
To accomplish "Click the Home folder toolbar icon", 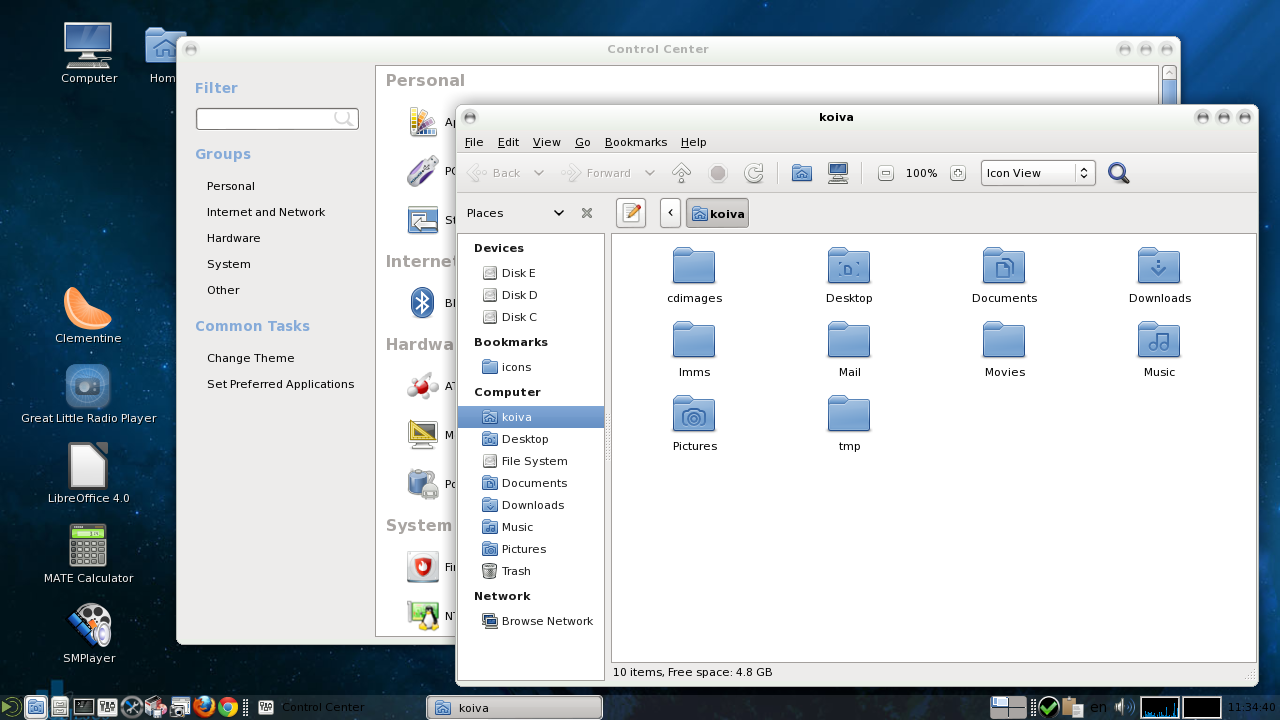I will point(801,173).
